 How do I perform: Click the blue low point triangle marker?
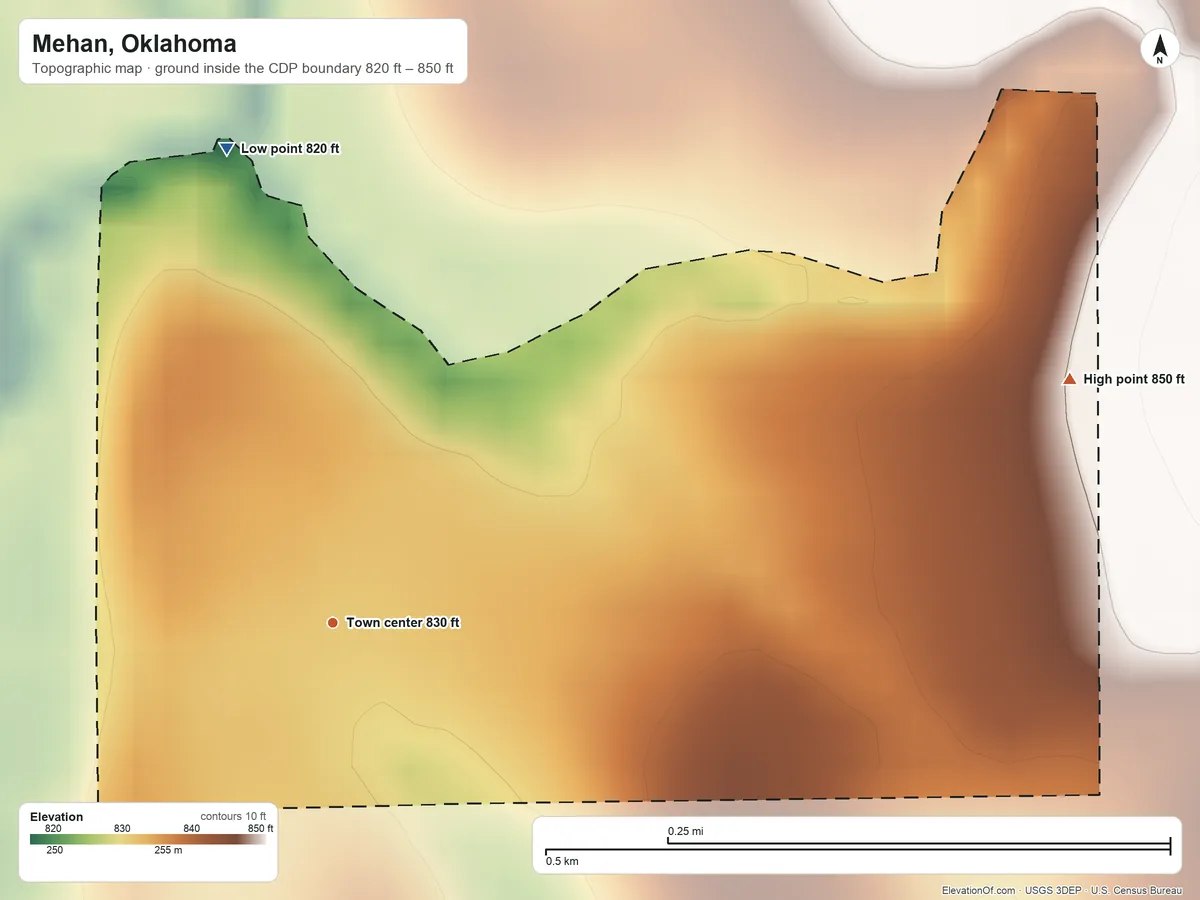[x=227, y=149]
